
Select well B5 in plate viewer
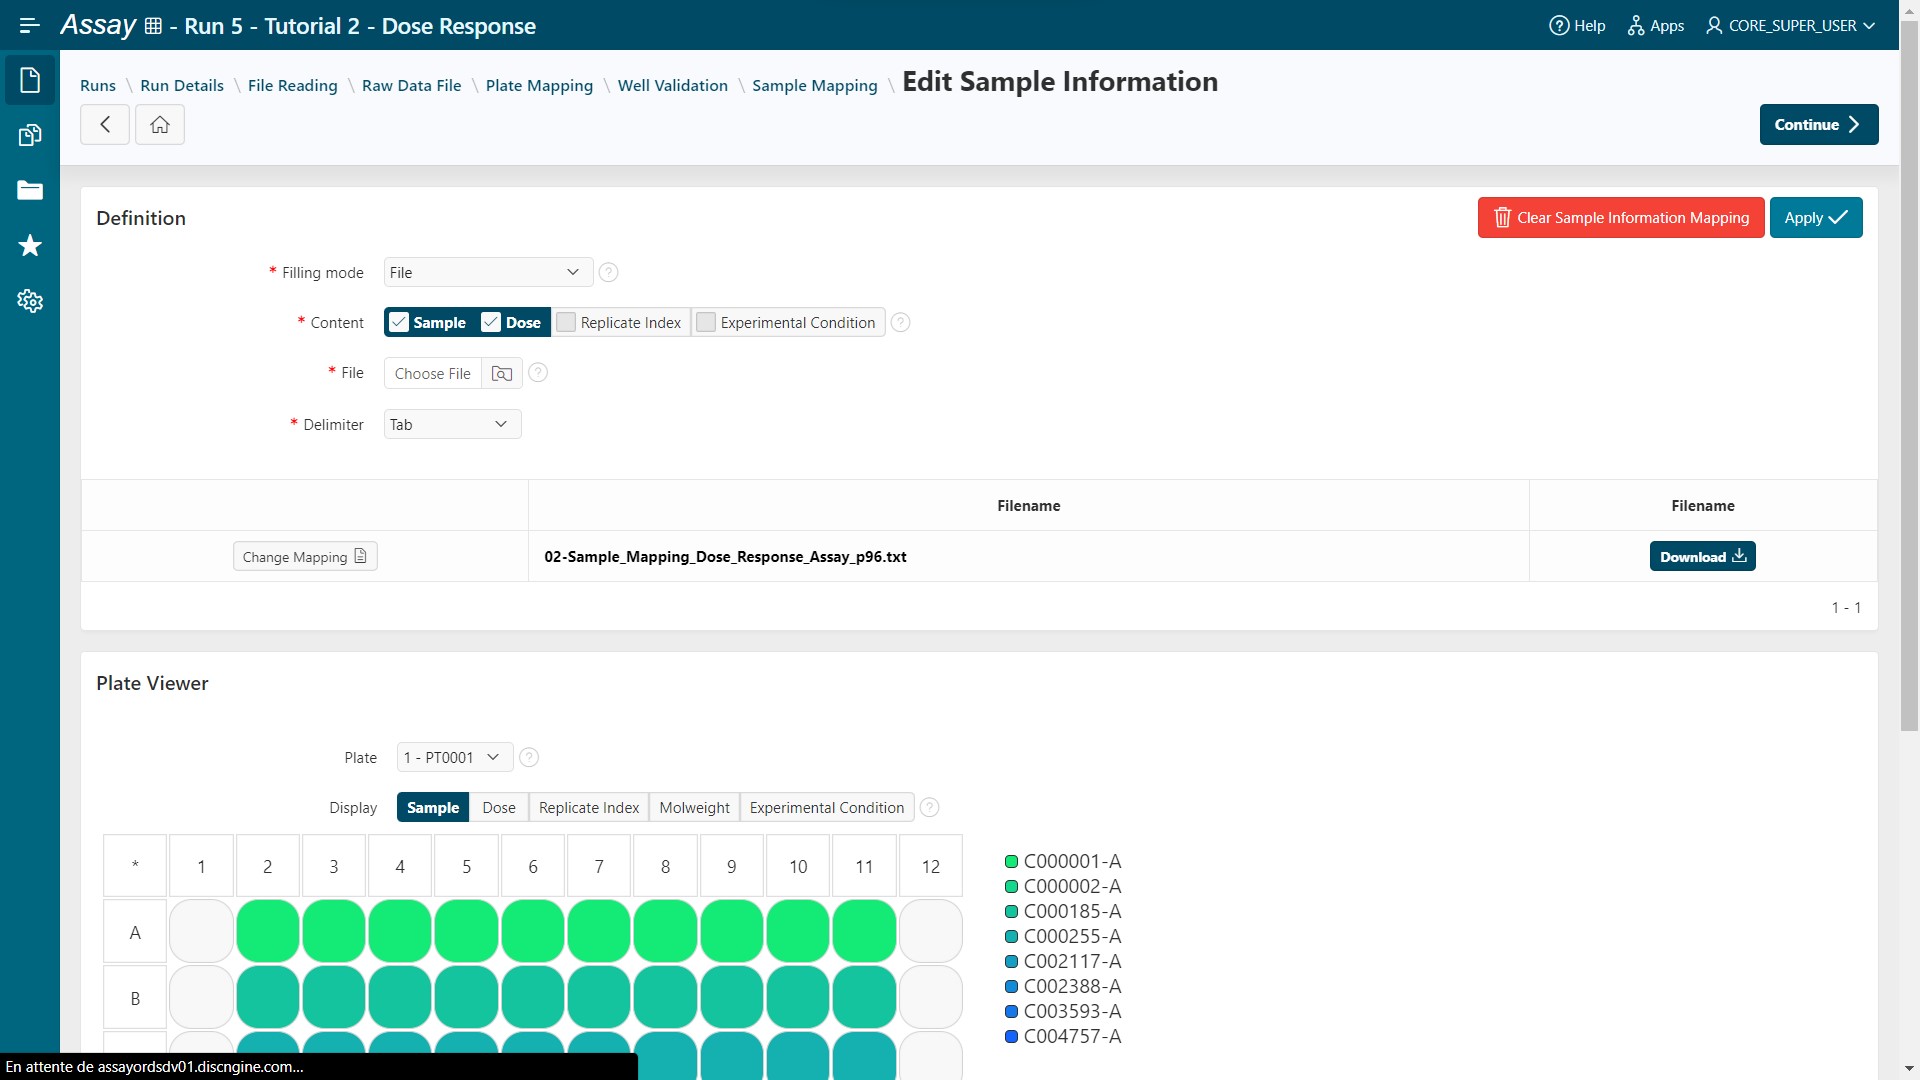pyautogui.click(x=466, y=997)
